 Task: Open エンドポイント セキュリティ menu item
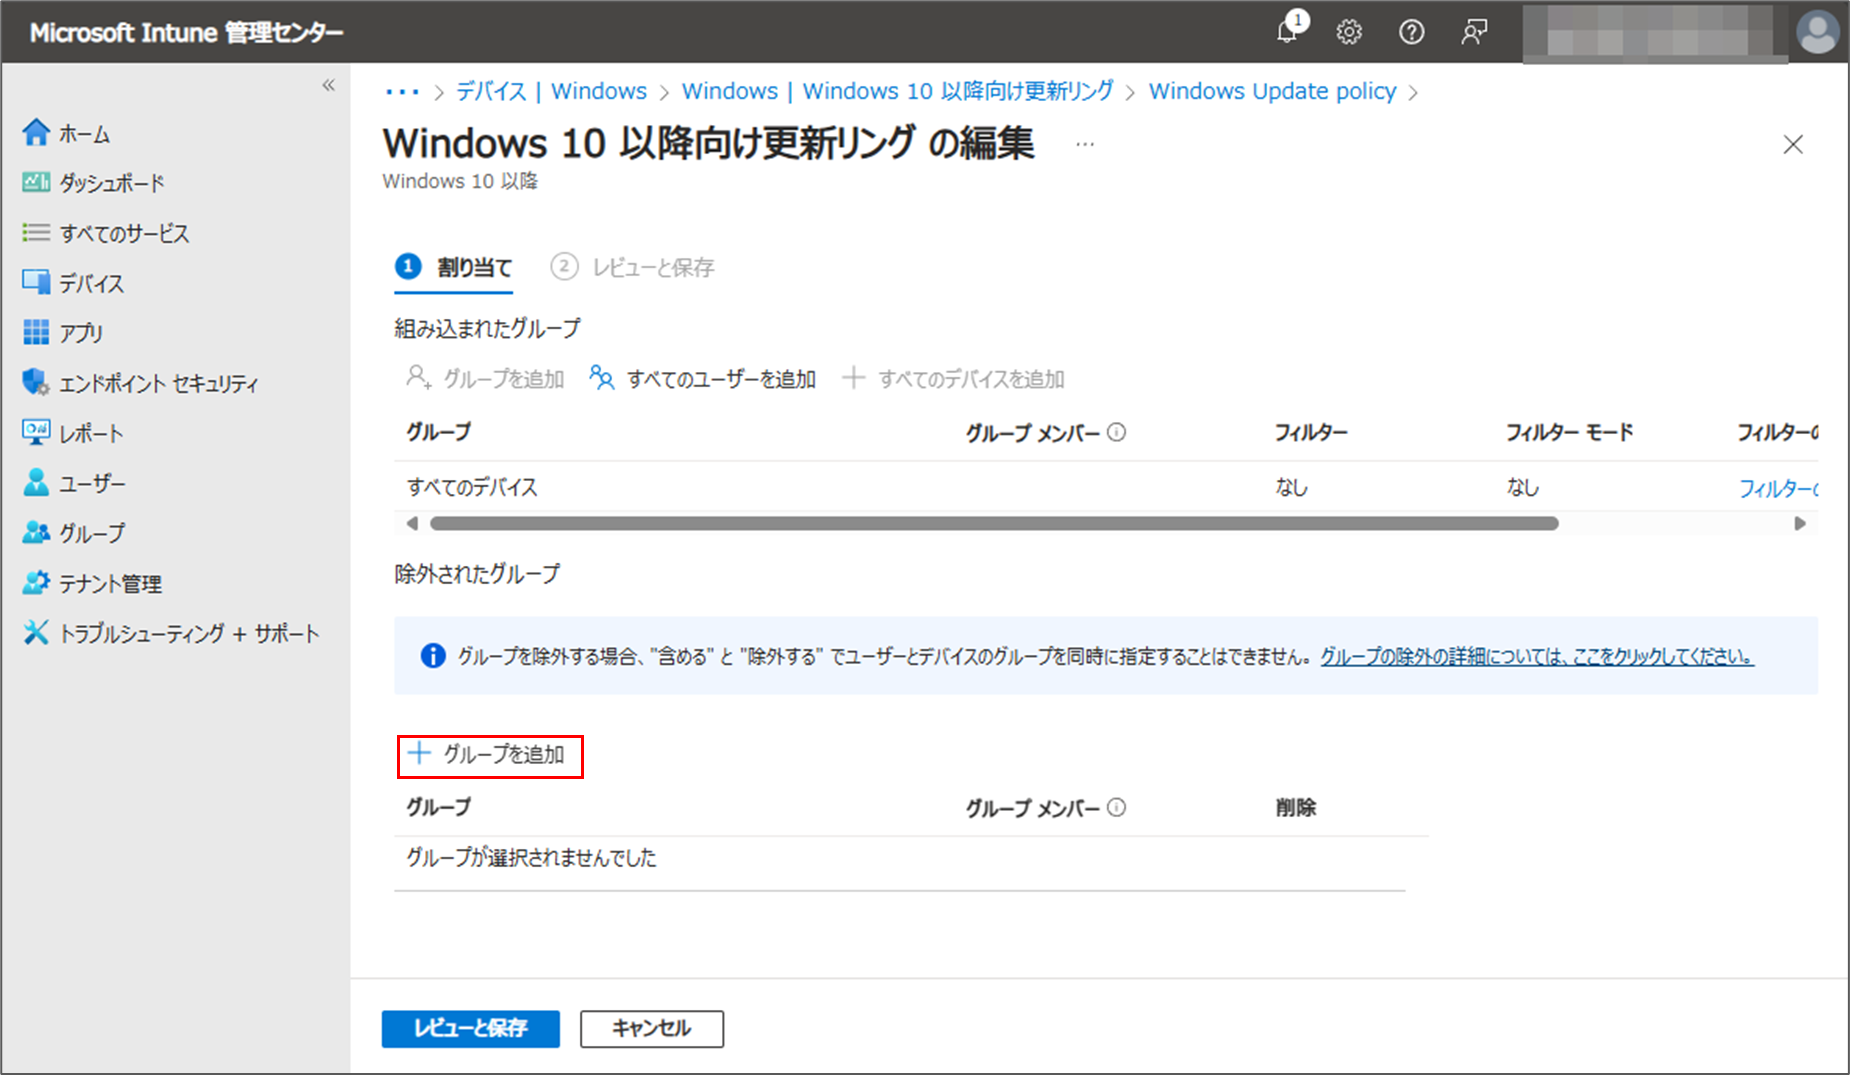pos(159,383)
